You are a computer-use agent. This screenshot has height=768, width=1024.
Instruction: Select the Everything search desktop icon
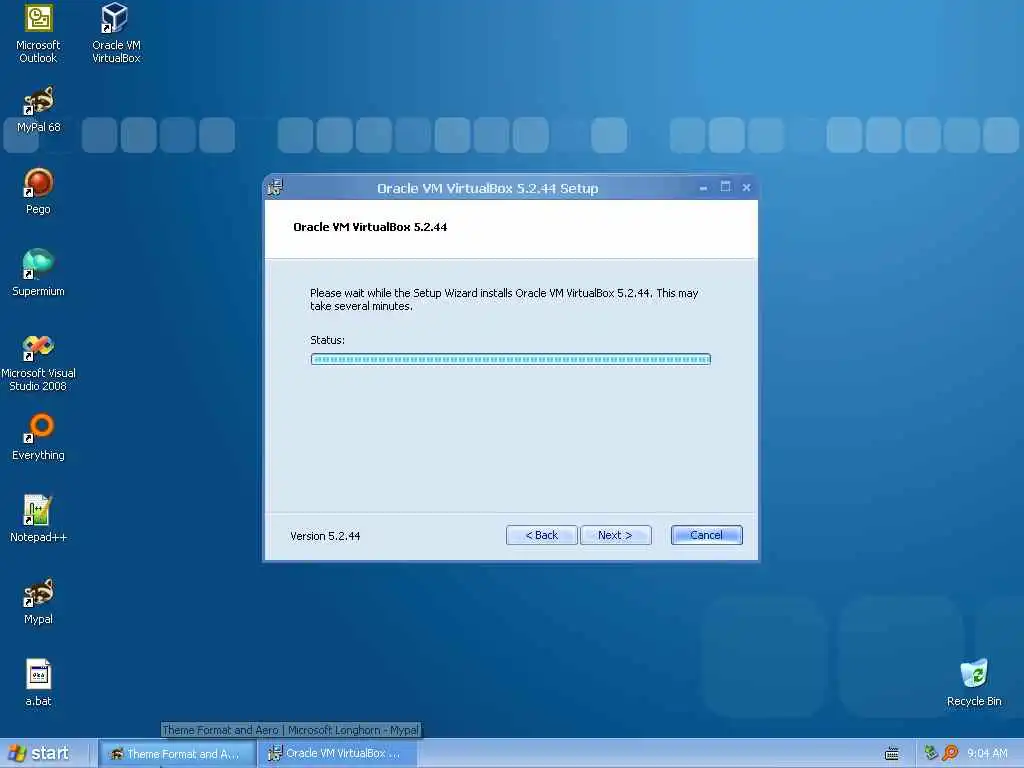click(x=38, y=437)
